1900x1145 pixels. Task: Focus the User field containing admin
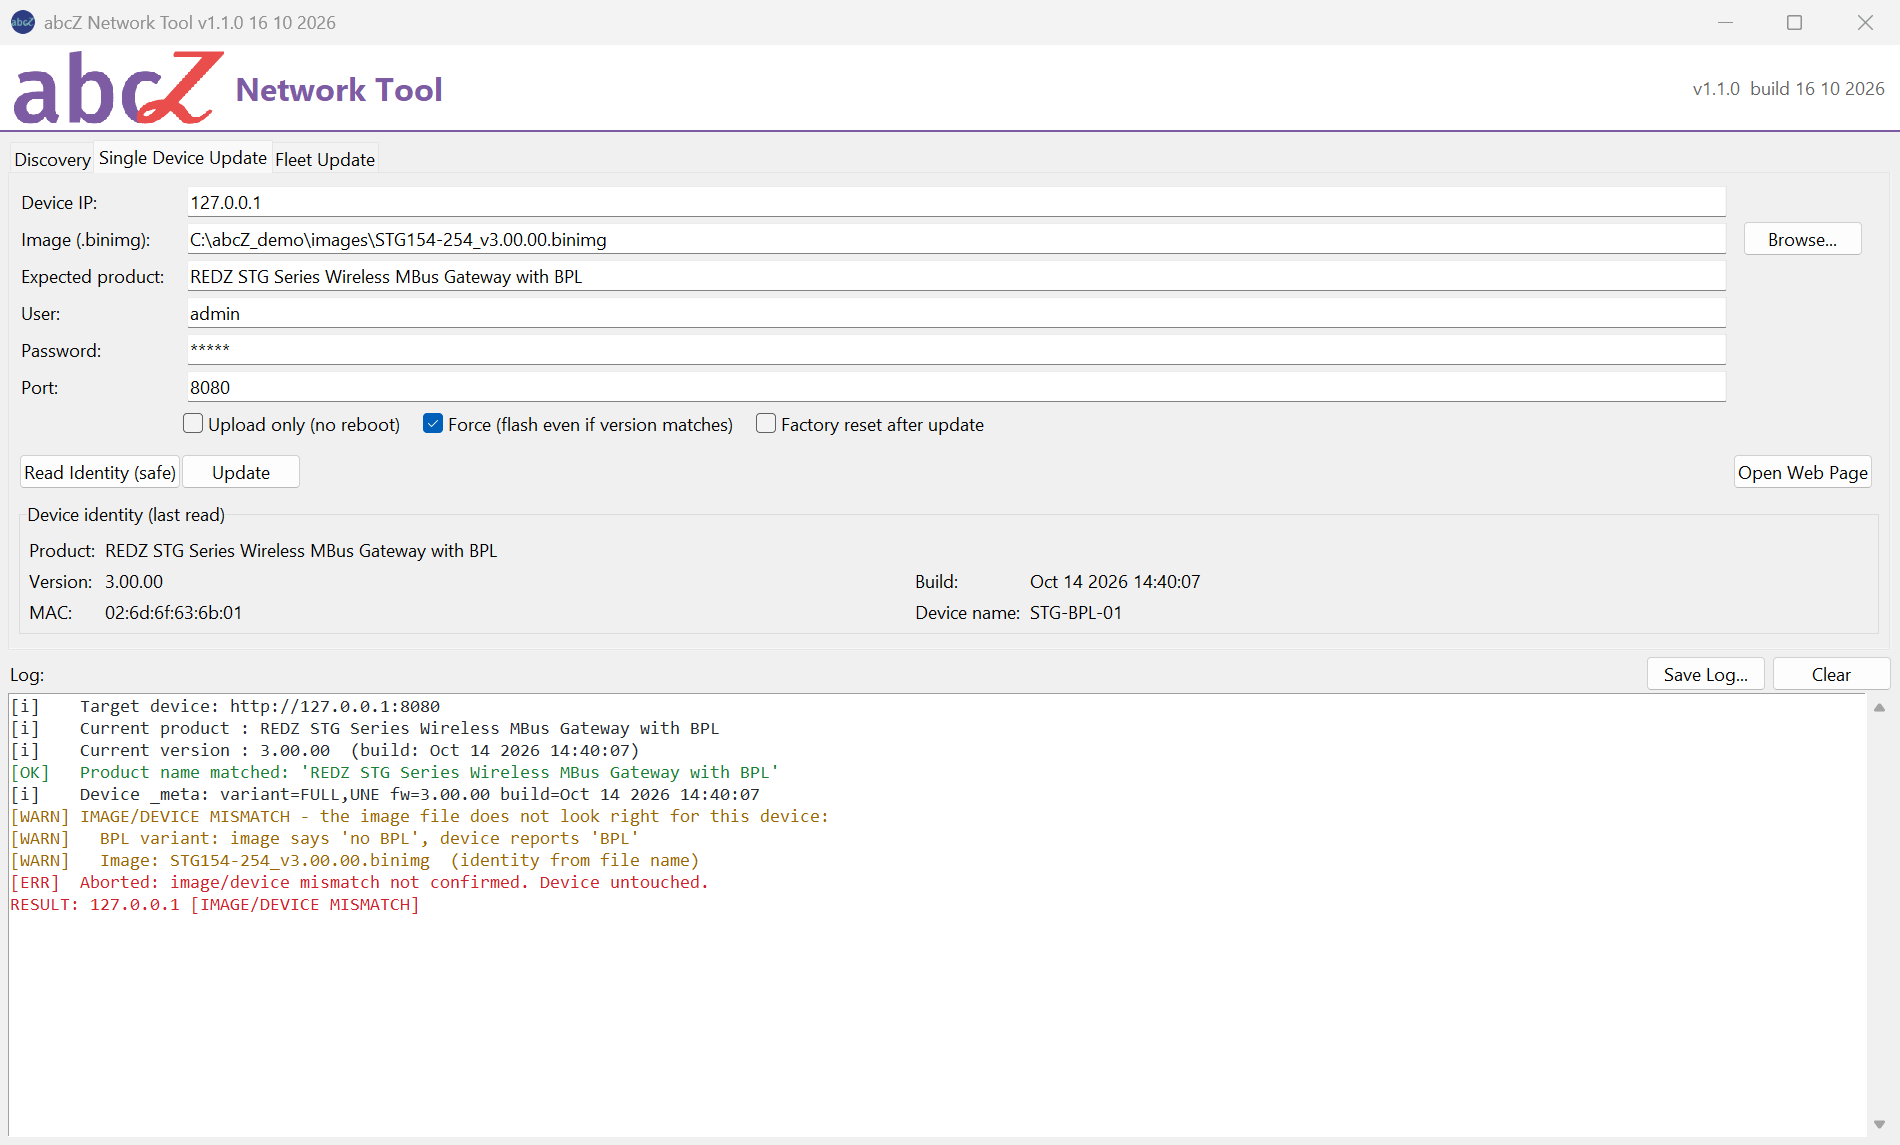point(956,313)
